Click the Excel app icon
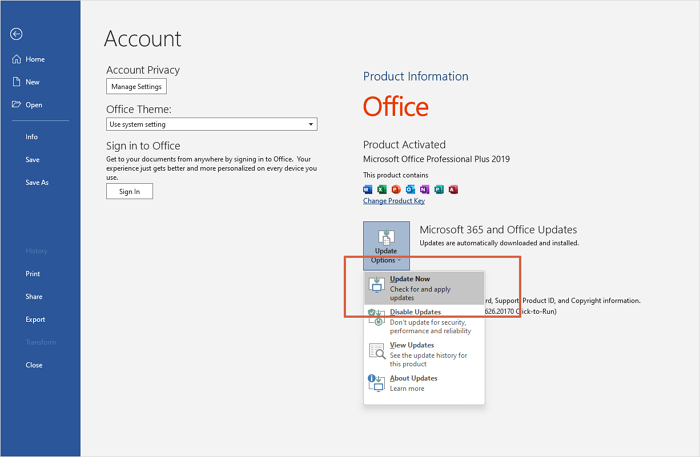Image resolution: width=700 pixels, height=457 pixels. [382, 190]
